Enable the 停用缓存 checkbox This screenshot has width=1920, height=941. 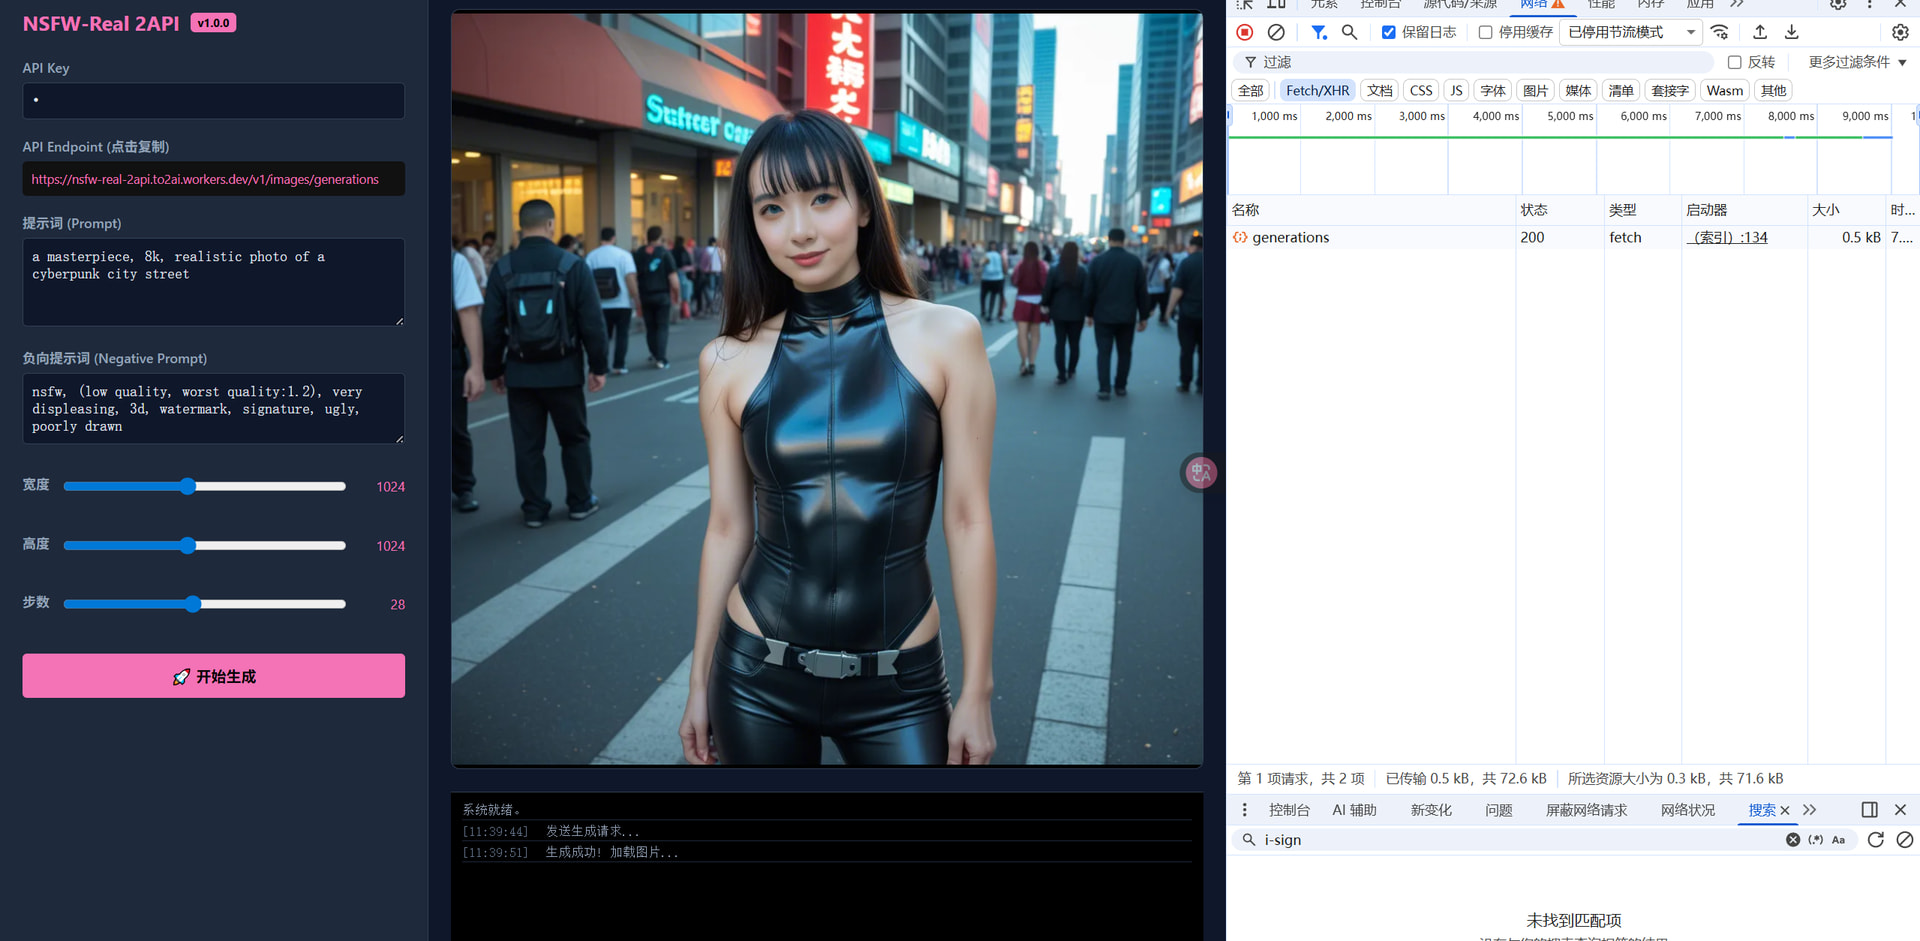tap(1485, 32)
